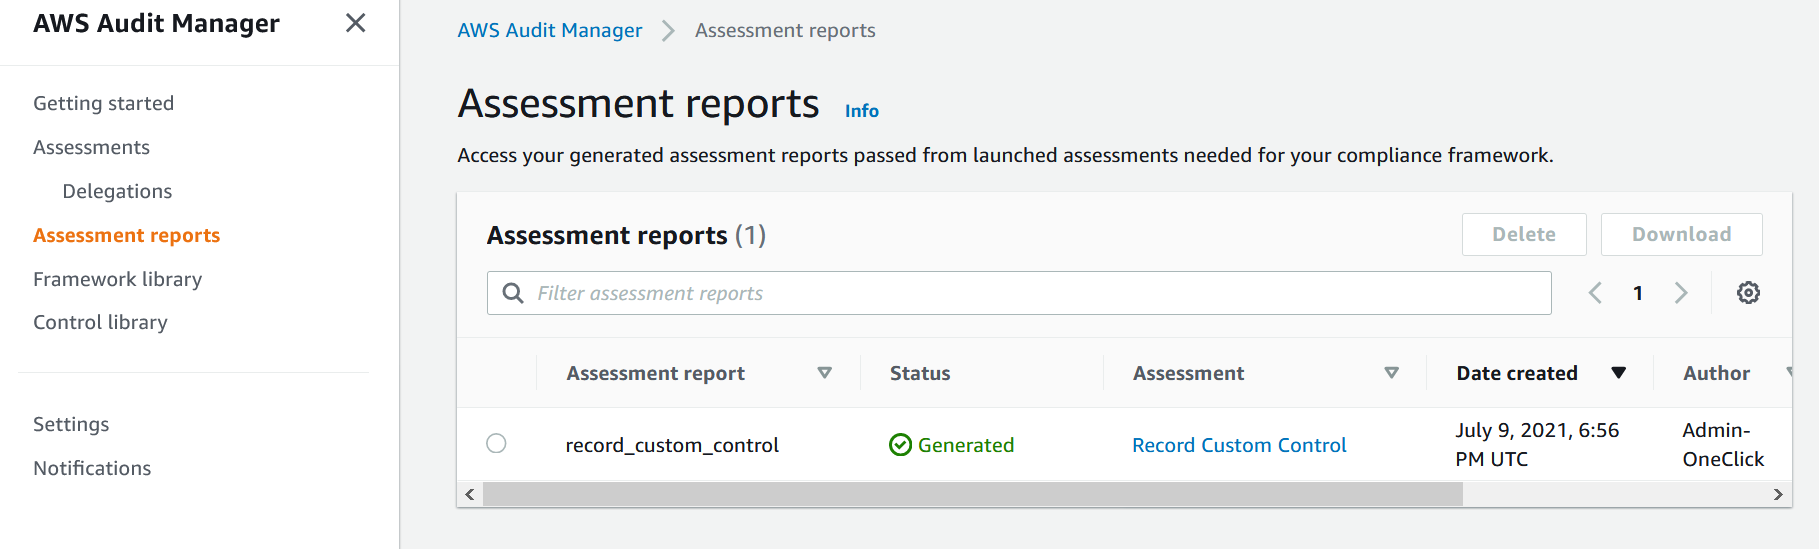This screenshot has width=1819, height=549.
Task: Close the AWS Audit Manager side panel
Action: (355, 23)
